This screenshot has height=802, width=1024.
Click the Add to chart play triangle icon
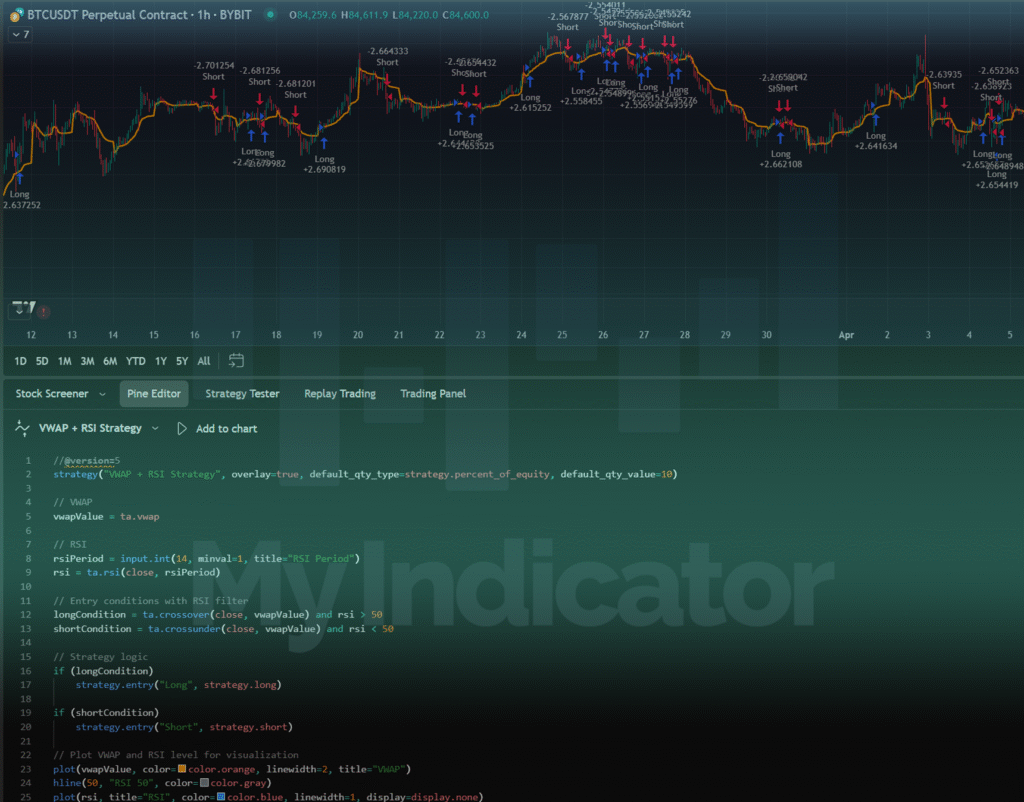pos(183,428)
